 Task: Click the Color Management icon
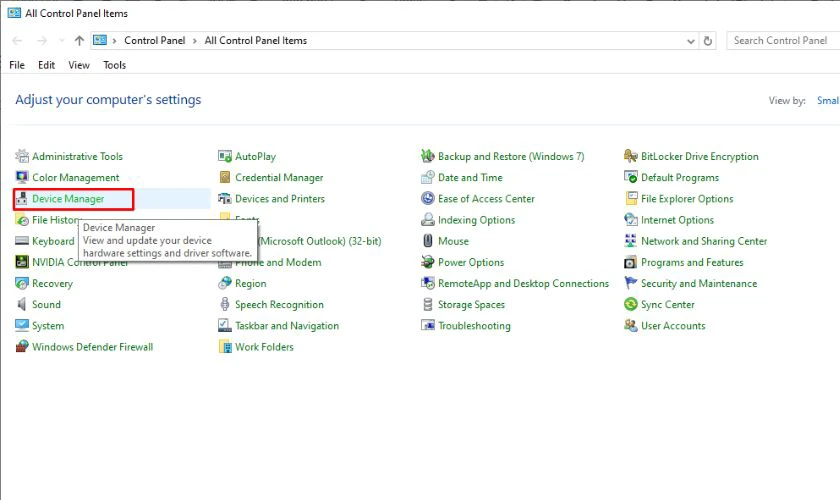click(x=22, y=177)
